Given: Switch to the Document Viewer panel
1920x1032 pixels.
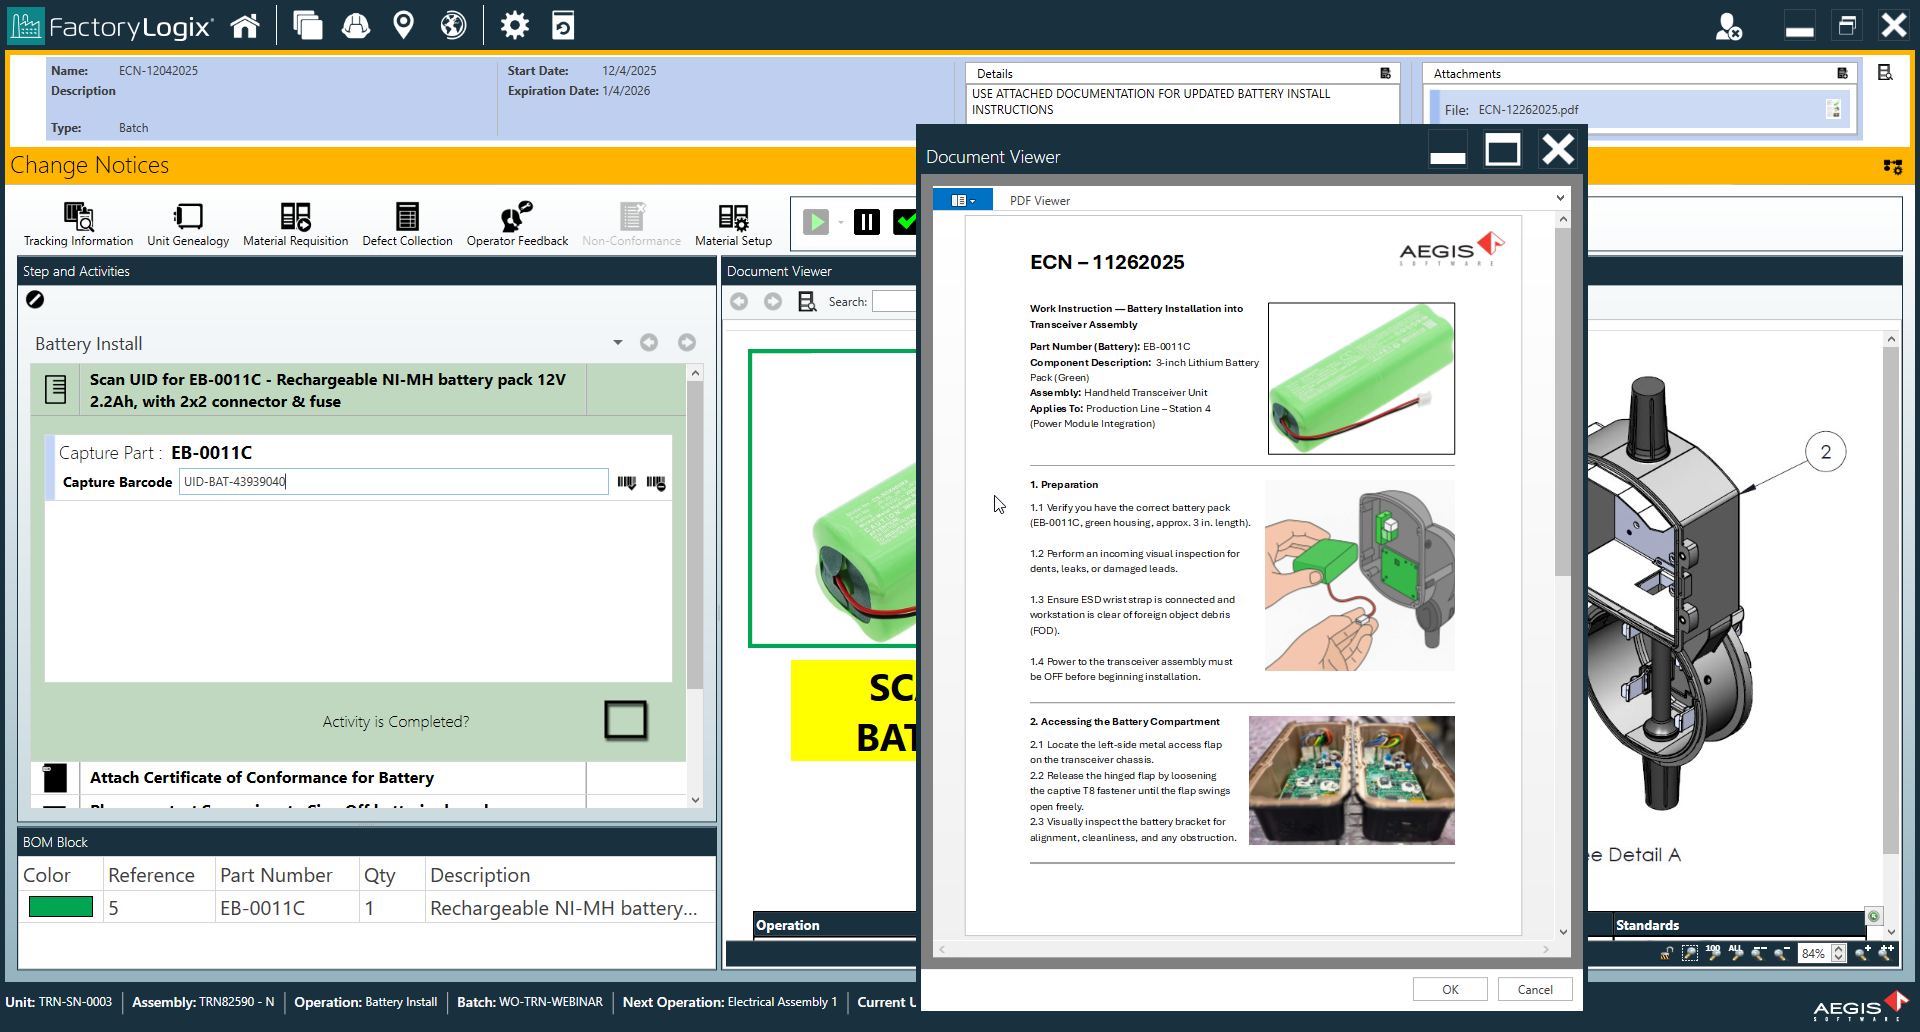Looking at the screenshot, I should pyautogui.click(x=780, y=271).
